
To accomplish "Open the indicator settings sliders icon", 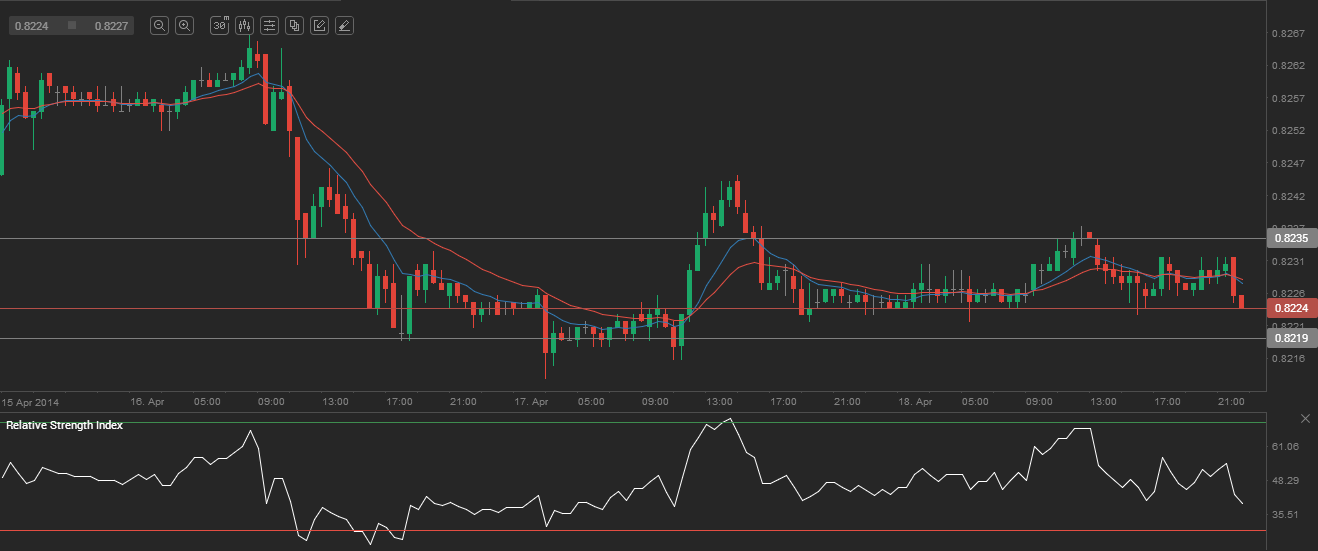I will (269, 26).
